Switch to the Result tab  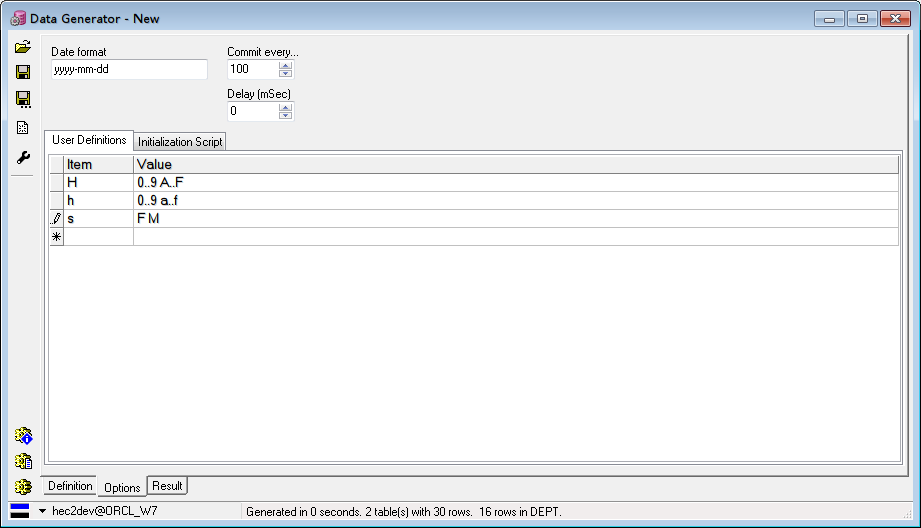point(167,486)
